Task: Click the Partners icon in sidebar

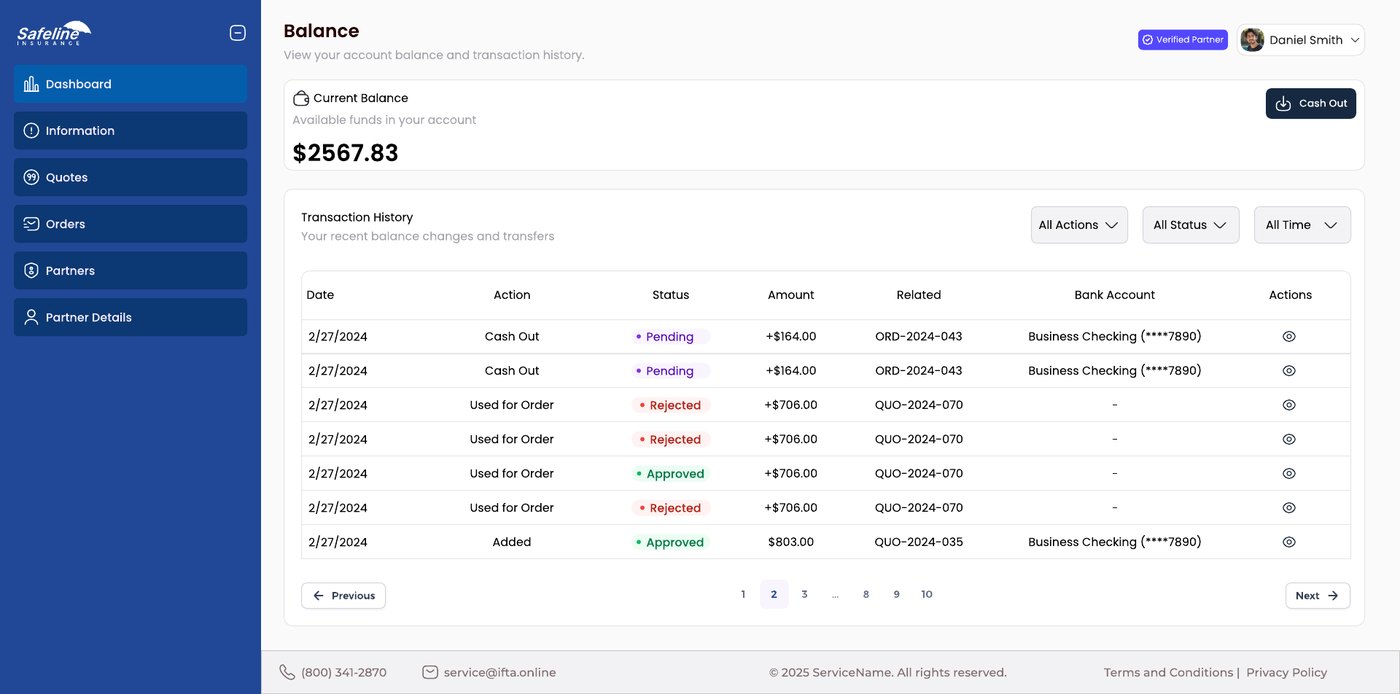Action: [x=31, y=271]
